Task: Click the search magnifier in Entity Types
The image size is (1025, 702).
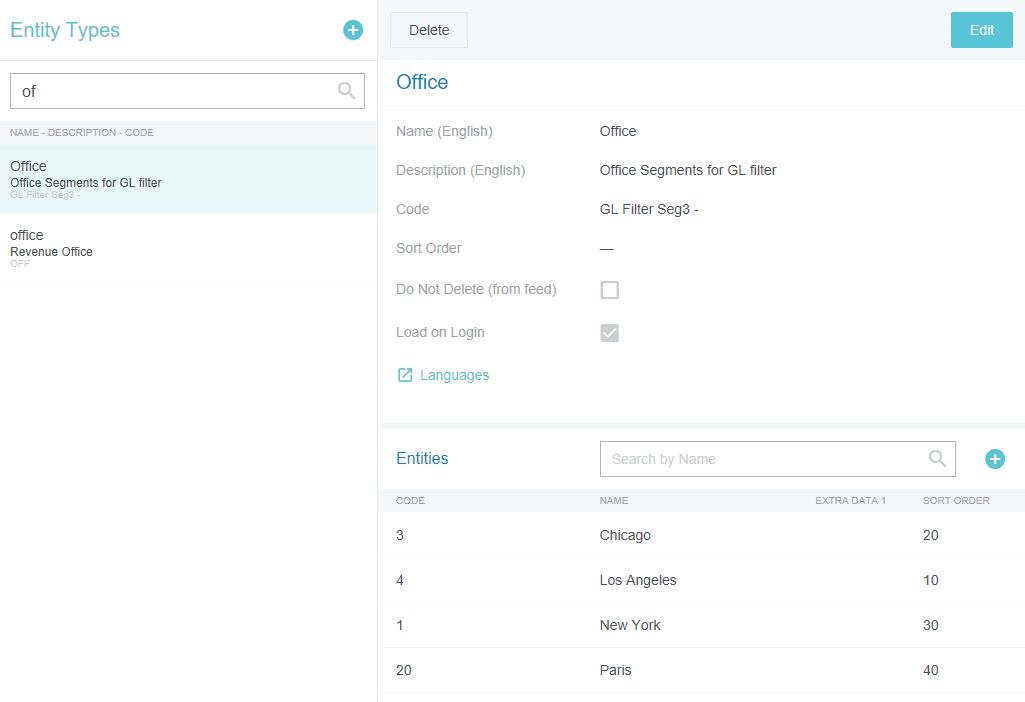Action: point(346,91)
